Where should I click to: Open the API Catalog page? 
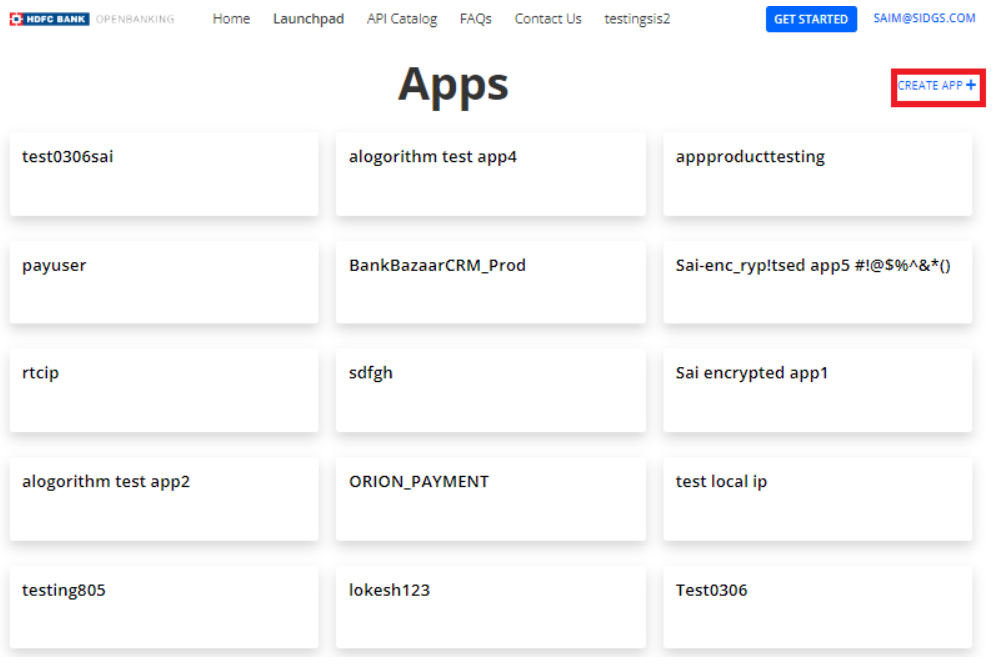click(401, 19)
